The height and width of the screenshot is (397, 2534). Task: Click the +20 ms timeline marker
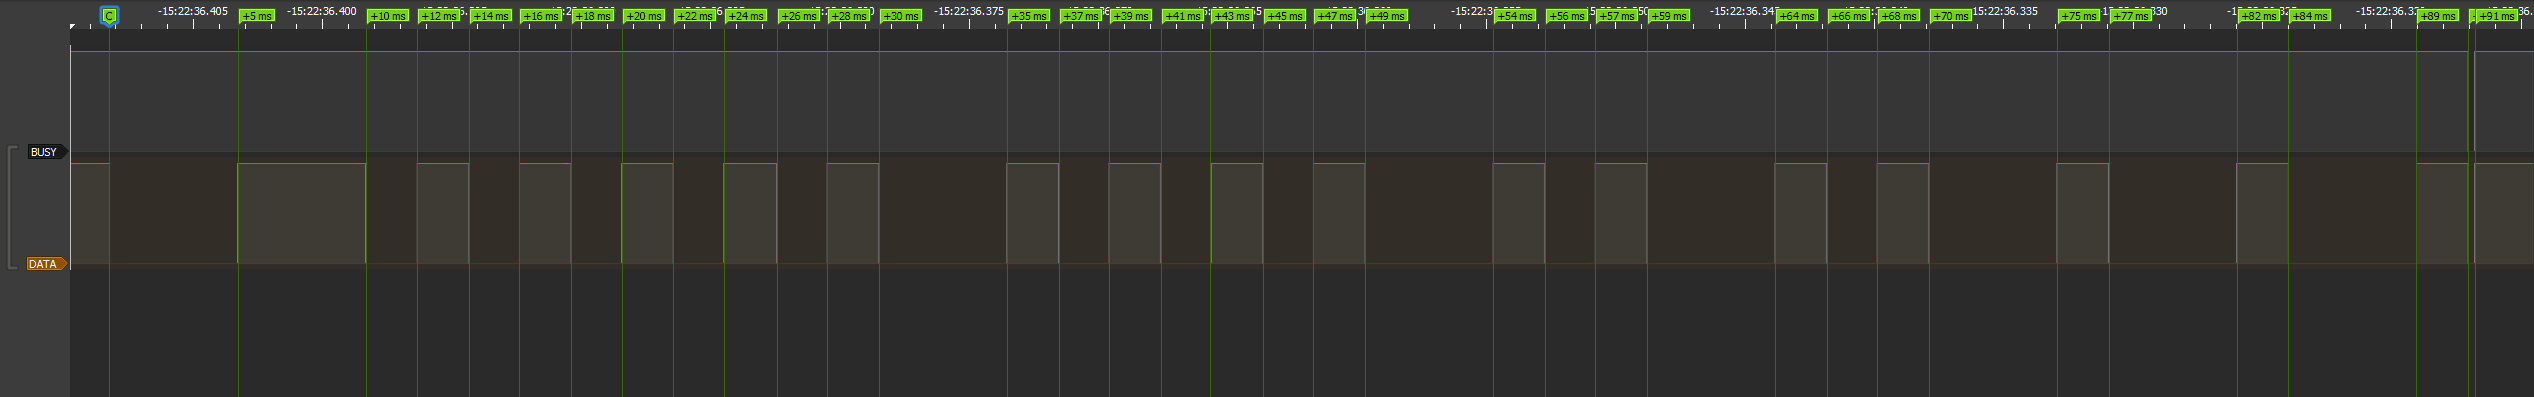pyautogui.click(x=644, y=16)
